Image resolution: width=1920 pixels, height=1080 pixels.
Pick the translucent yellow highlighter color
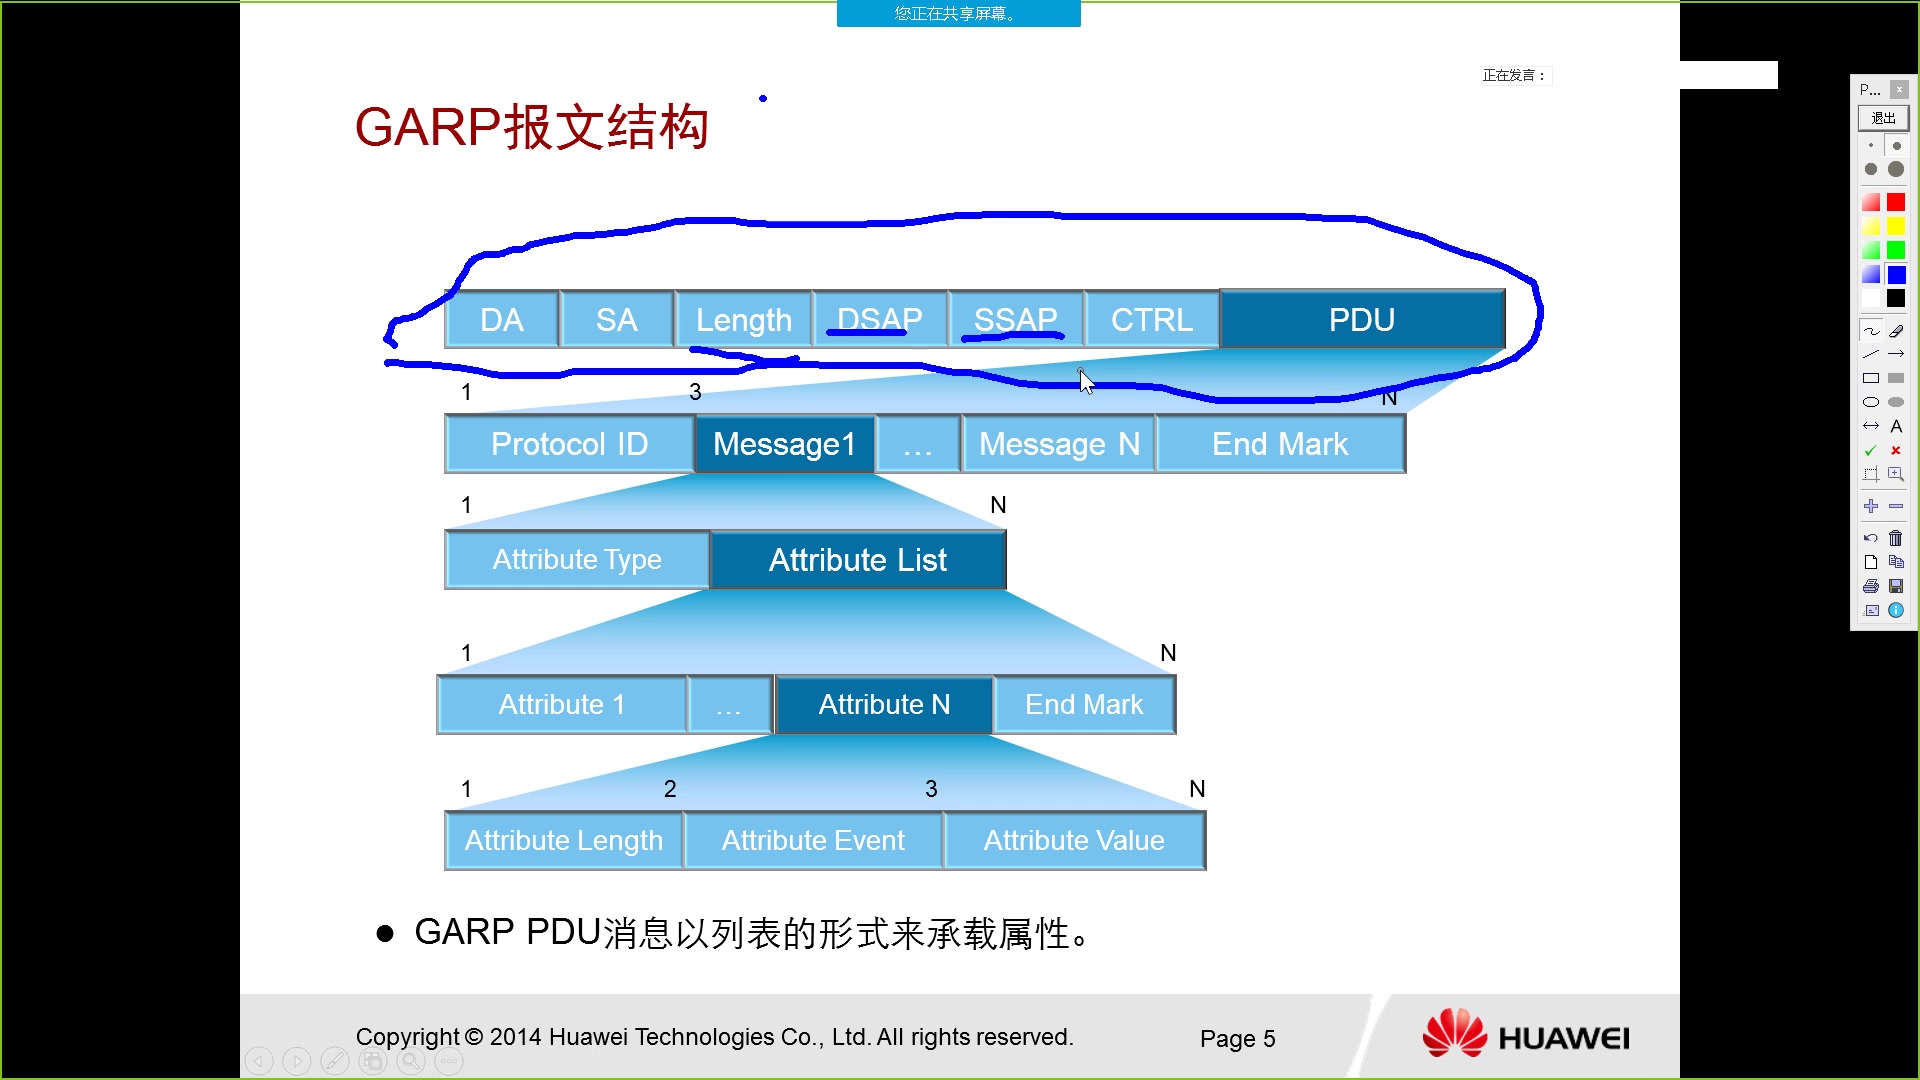pos(1871,226)
